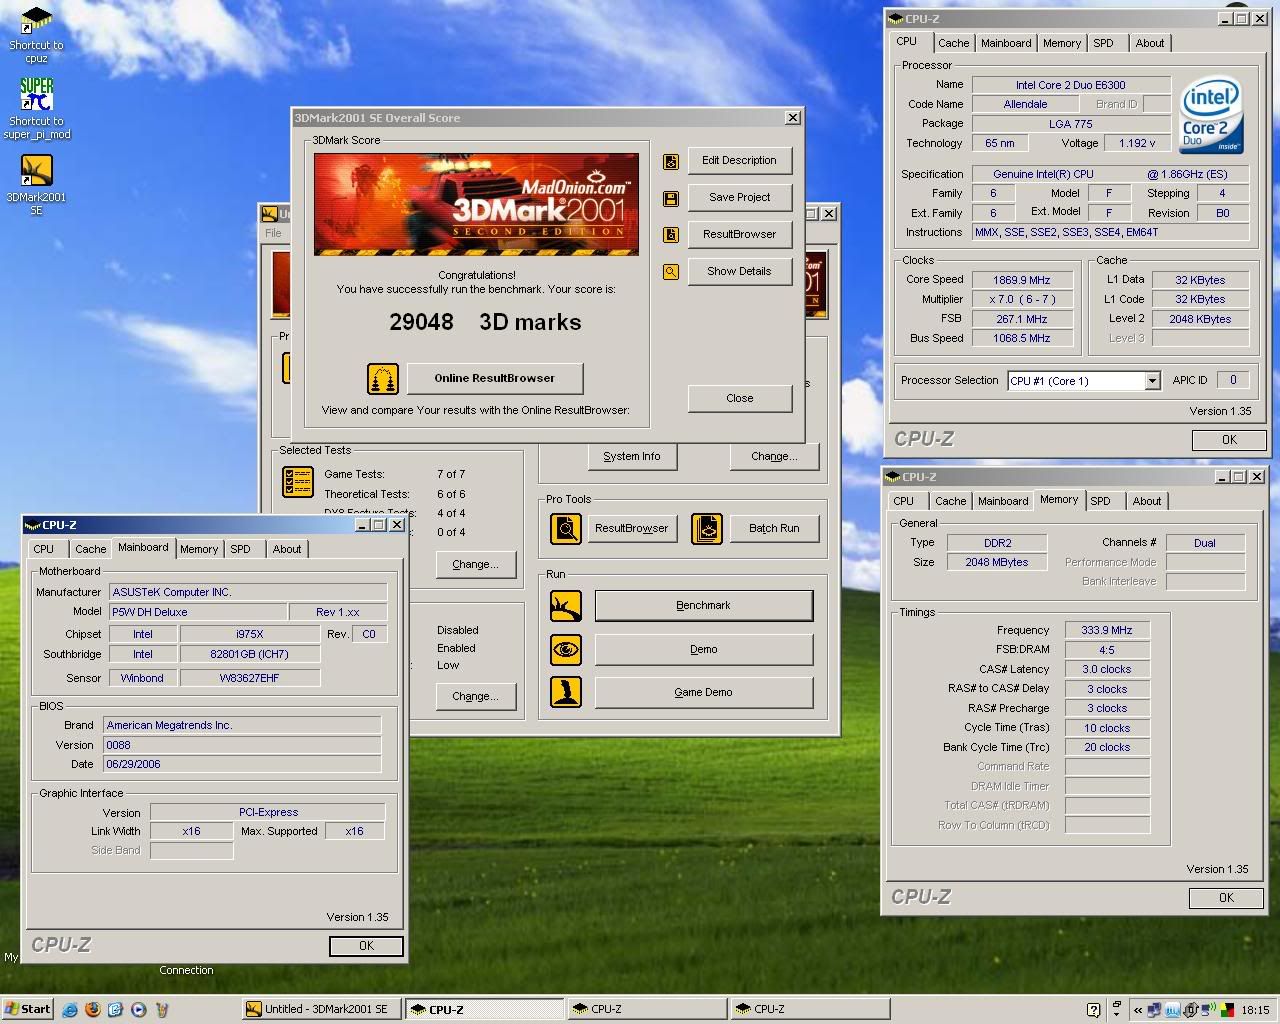Click the Intel Core 2 Duo logo
Screen dimensions: 1280x1024
pyautogui.click(x=1211, y=116)
